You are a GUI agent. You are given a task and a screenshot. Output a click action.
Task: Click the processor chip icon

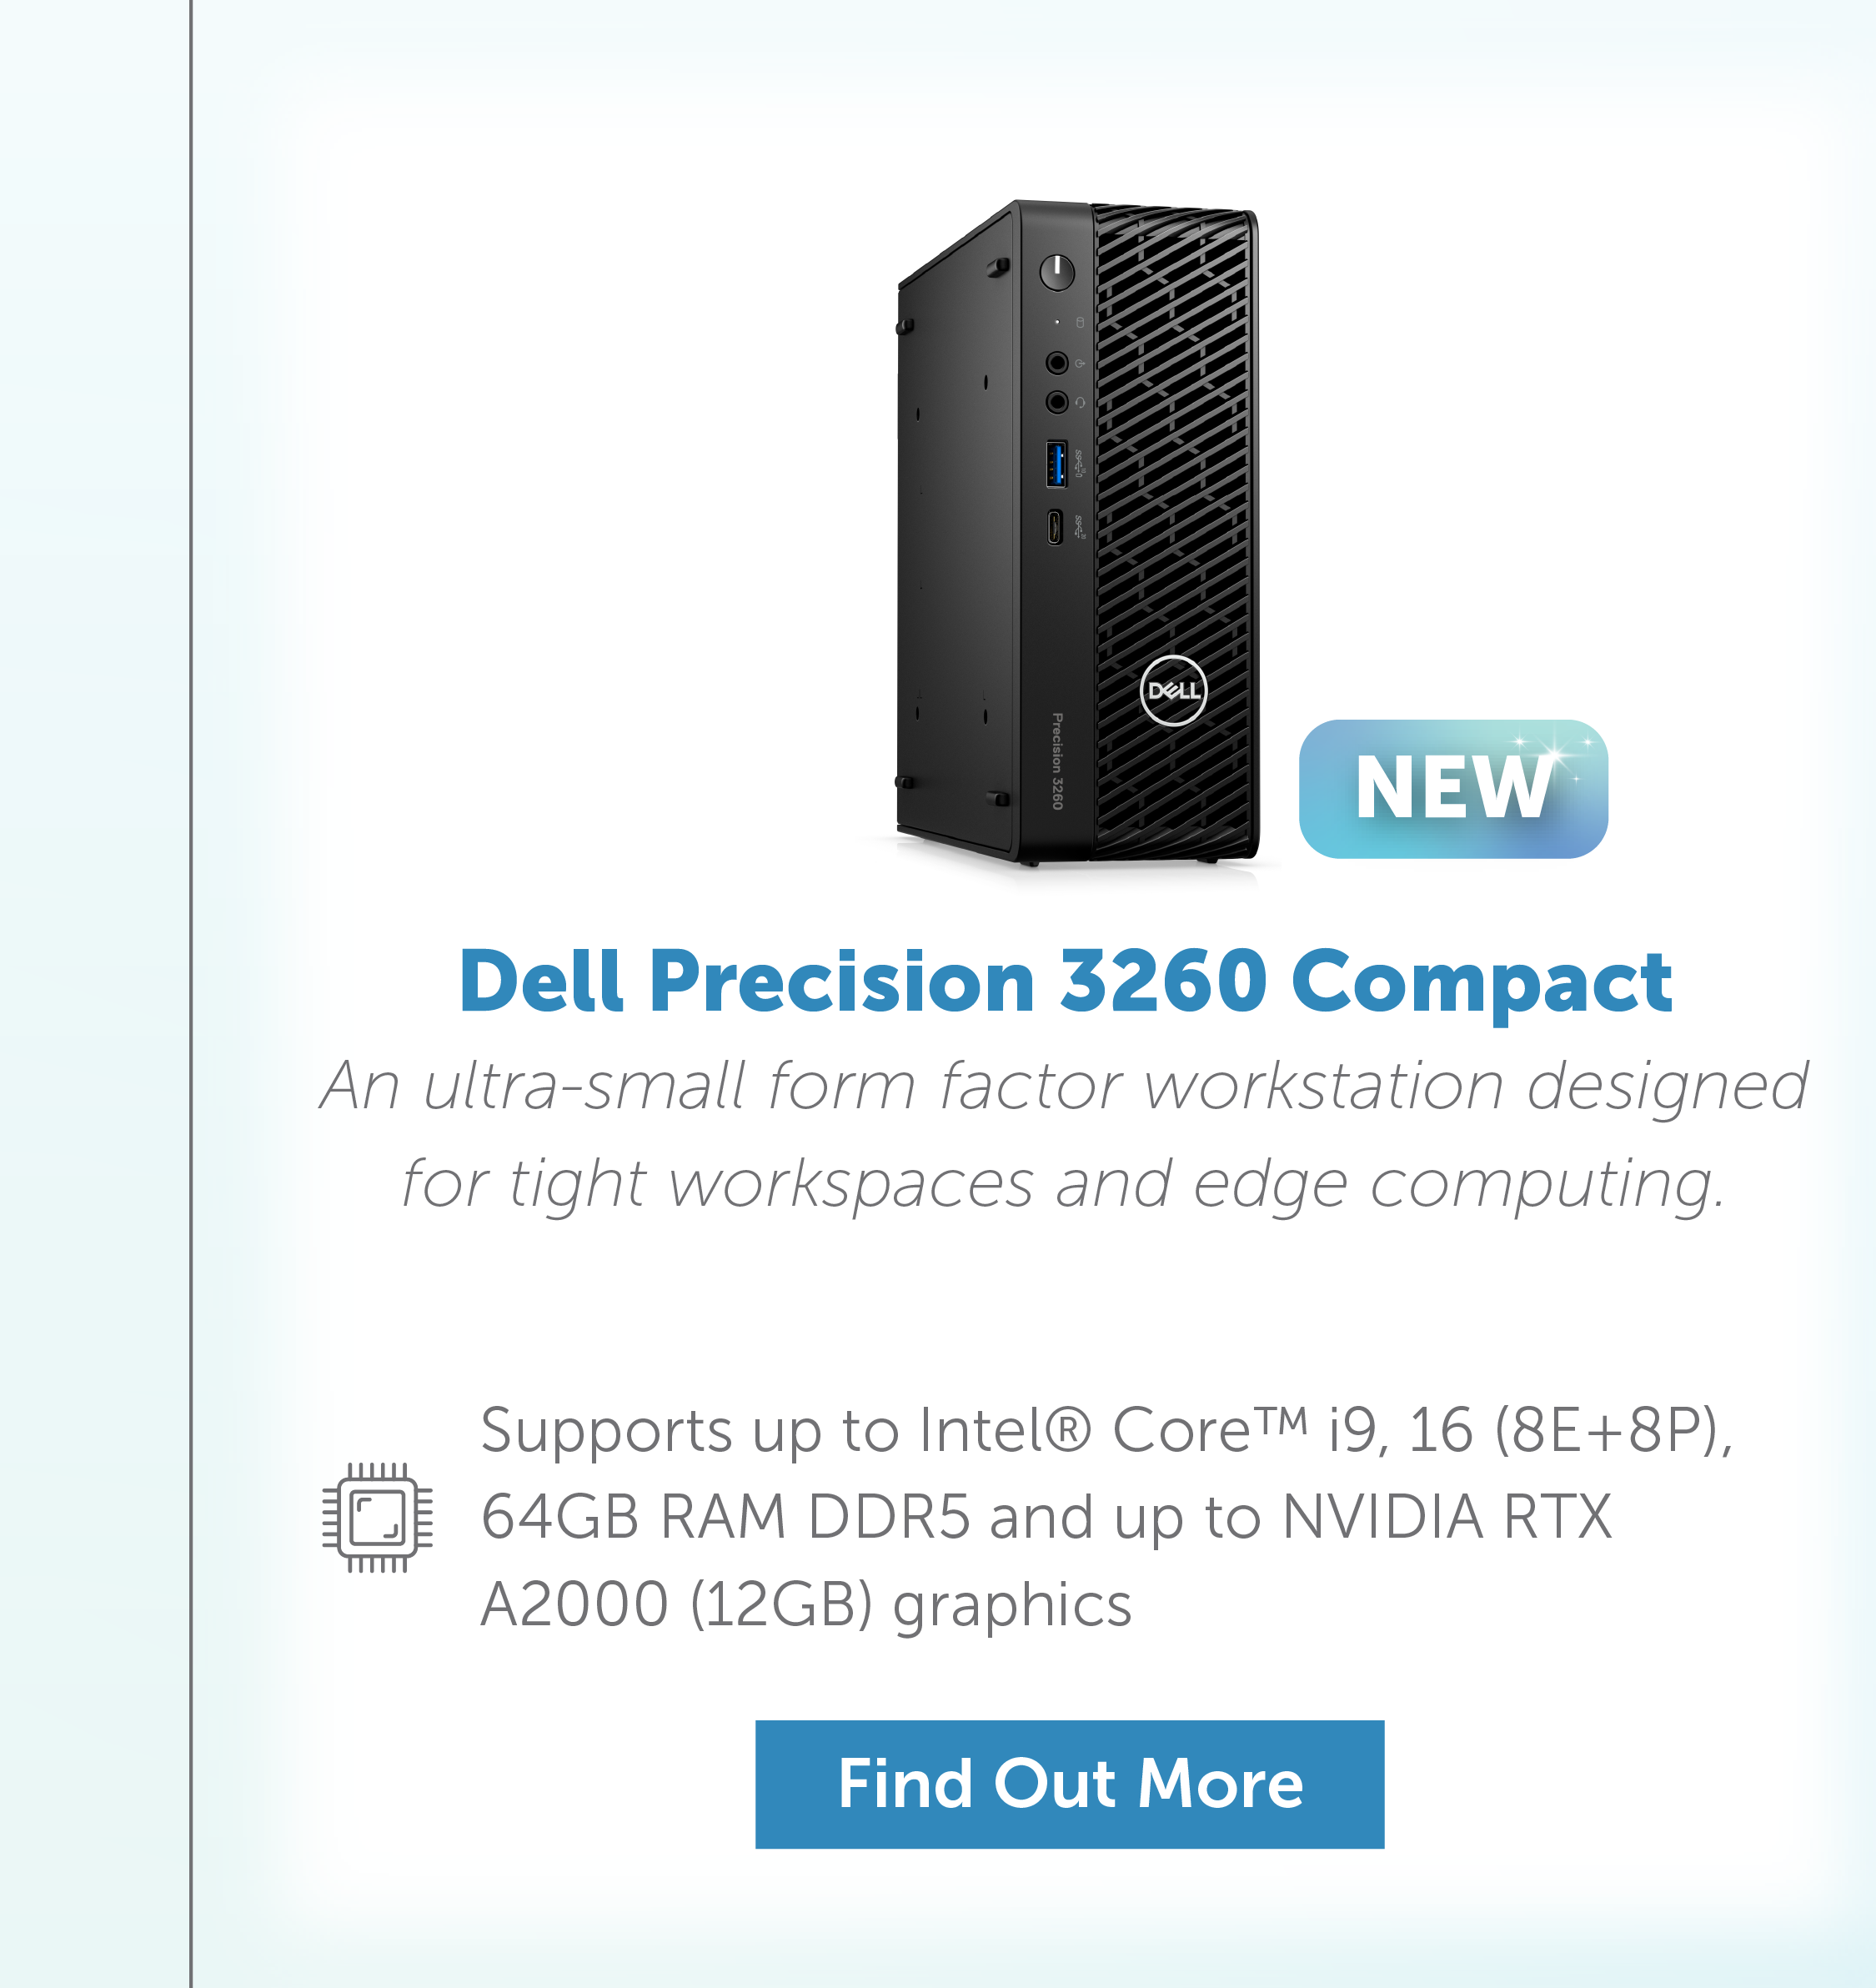[x=377, y=1517]
